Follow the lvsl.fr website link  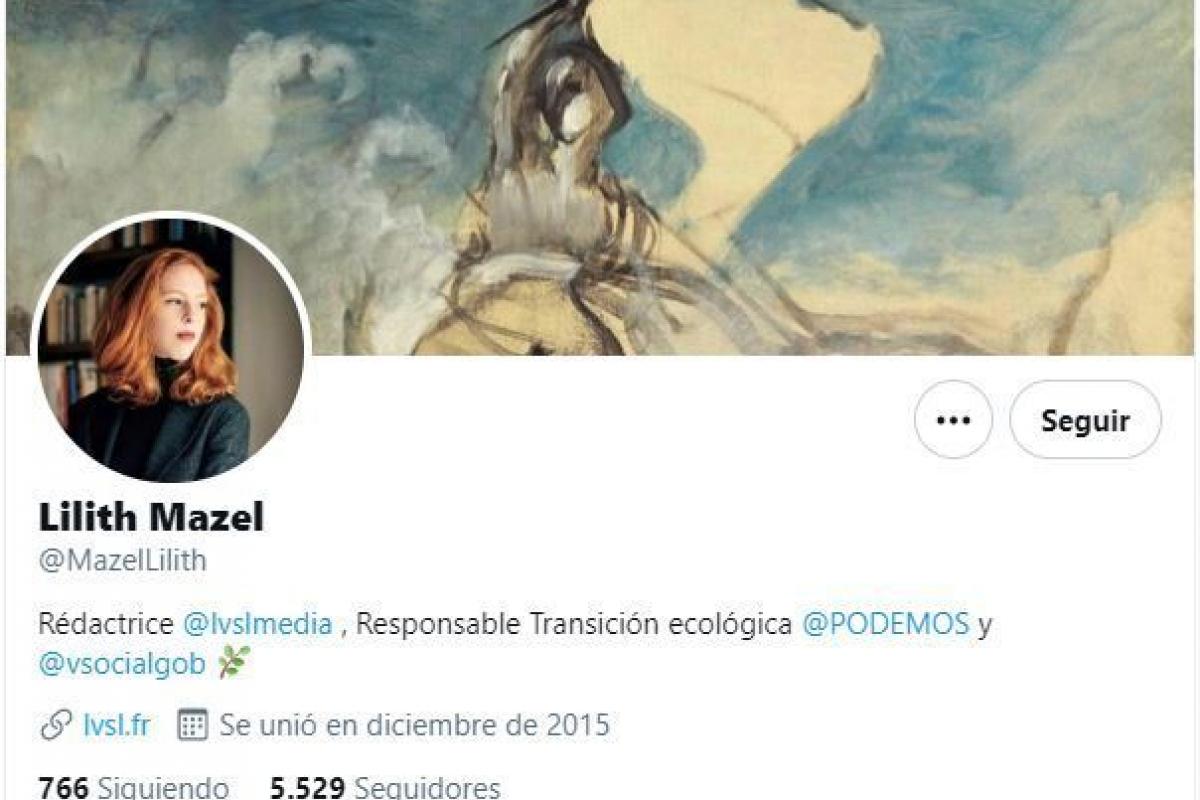tap(116, 725)
